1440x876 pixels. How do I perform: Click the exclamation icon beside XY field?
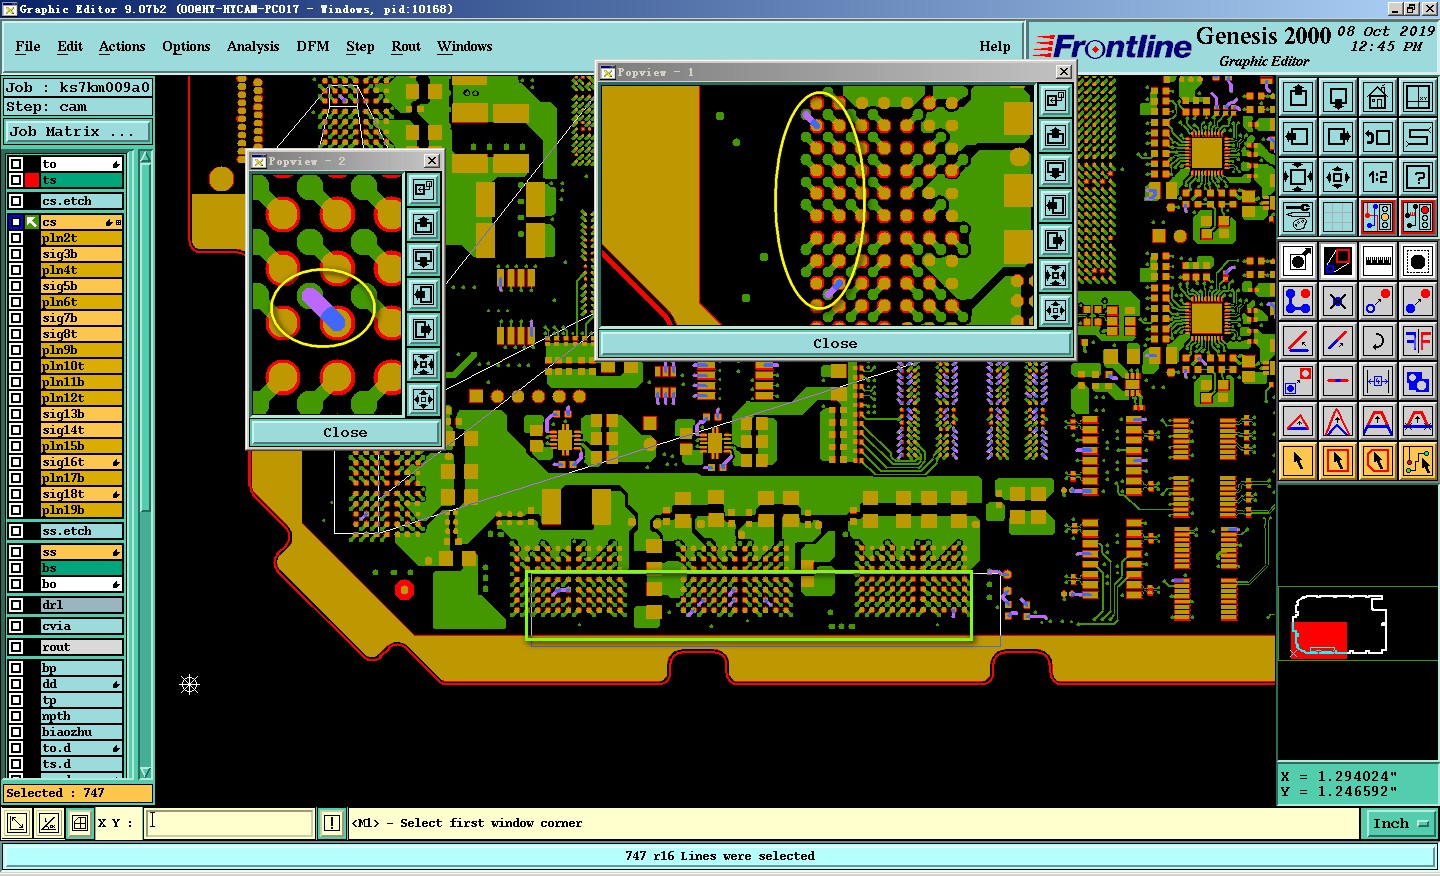click(x=332, y=823)
